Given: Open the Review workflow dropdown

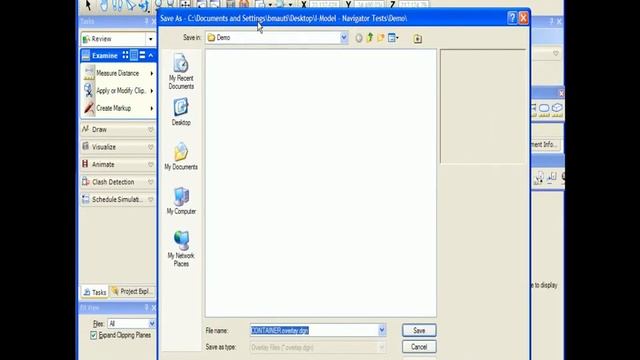Looking at the screenshot, I should pyautogui.click(x=150, y=39).
